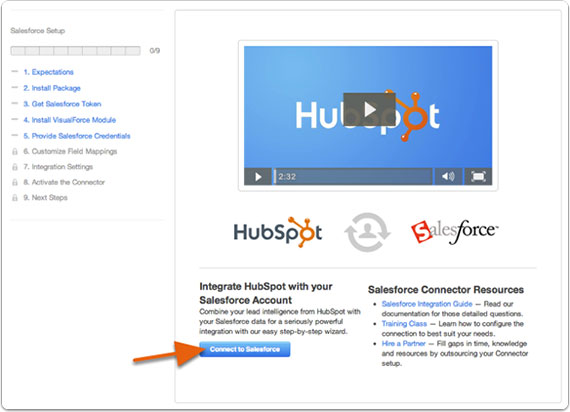Viewport: 570px width, 412px height.
Task: Click the Salesforce logo
Action: click(454, 231)
